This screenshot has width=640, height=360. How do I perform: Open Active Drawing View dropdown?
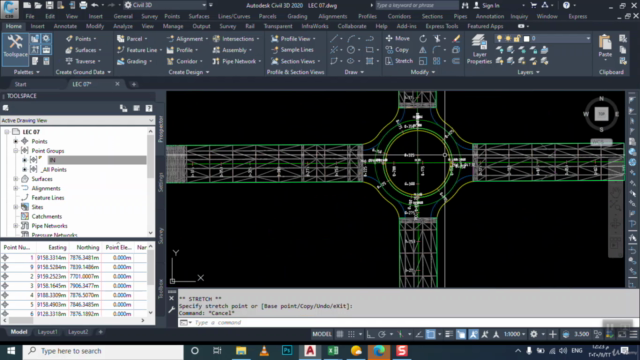coord(78,120)
